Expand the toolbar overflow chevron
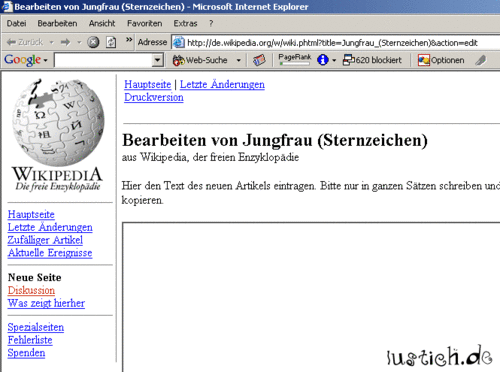This screenshot has height=372, width=500. point(129,40)
